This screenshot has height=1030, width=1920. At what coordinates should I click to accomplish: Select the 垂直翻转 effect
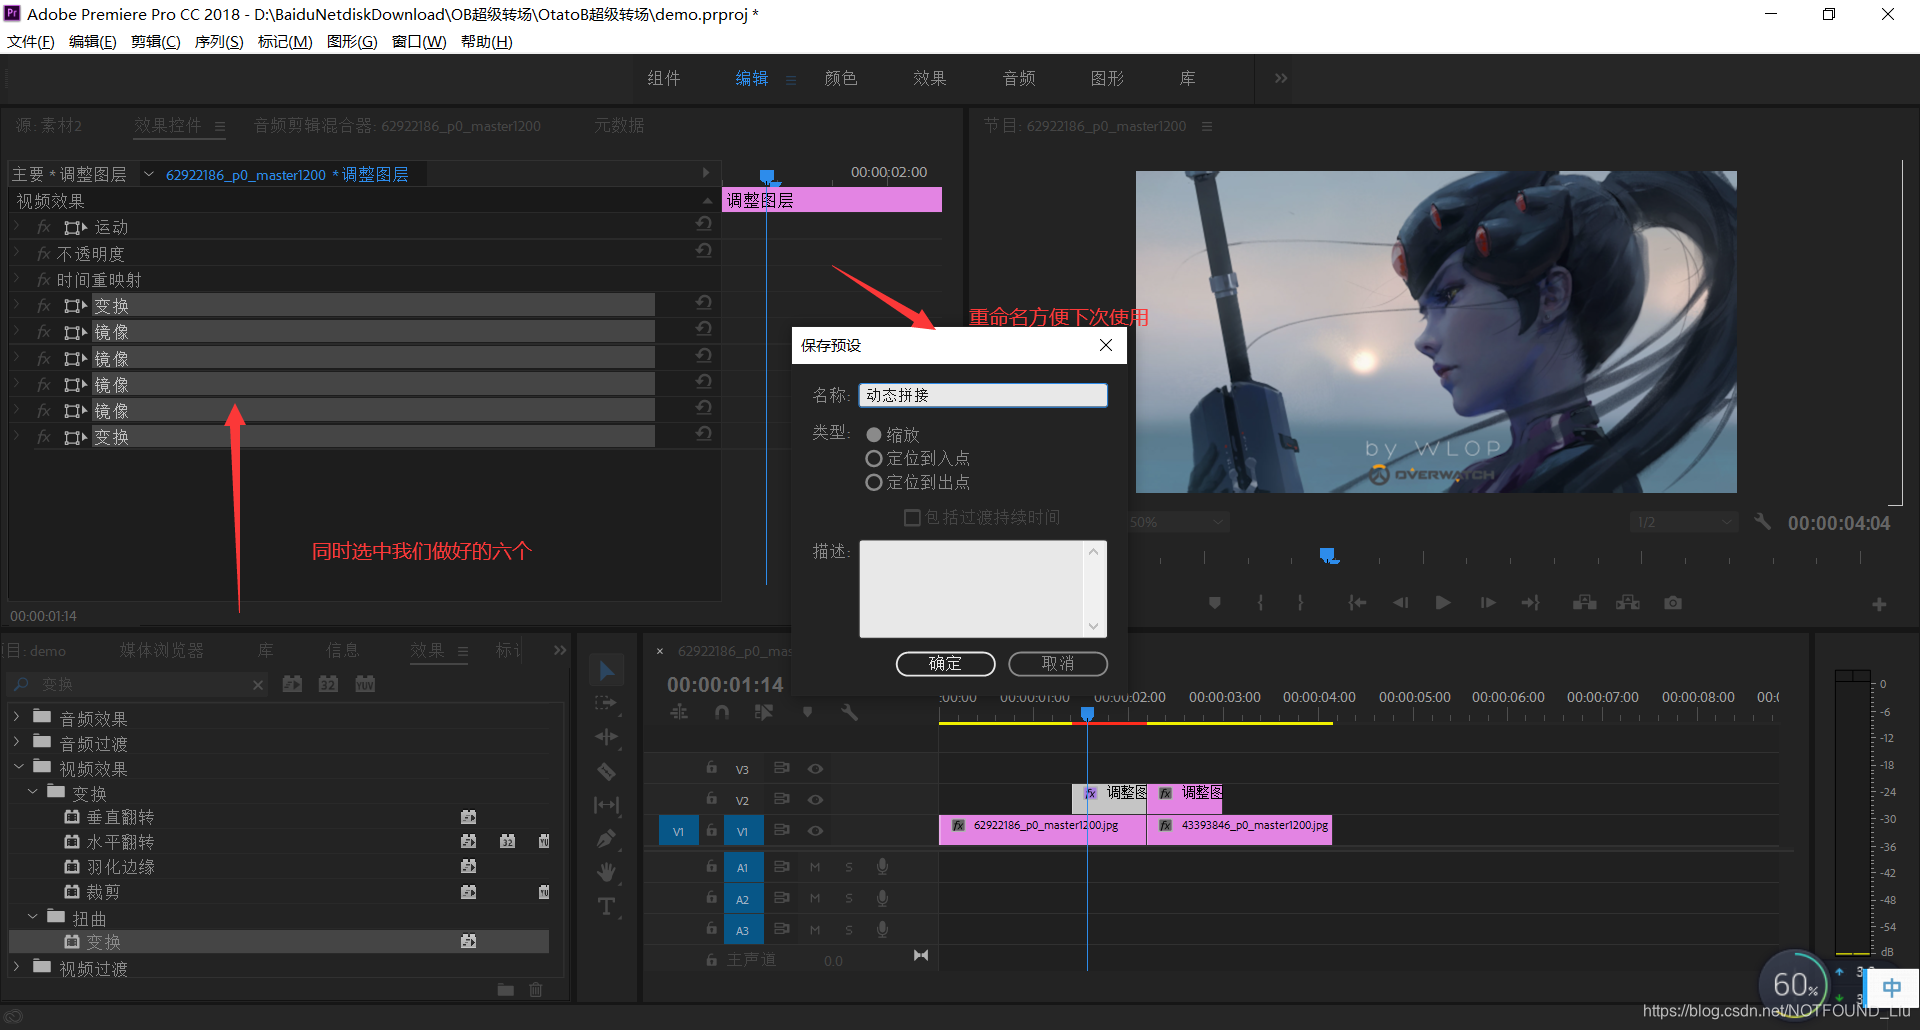[x=120, y=818]
